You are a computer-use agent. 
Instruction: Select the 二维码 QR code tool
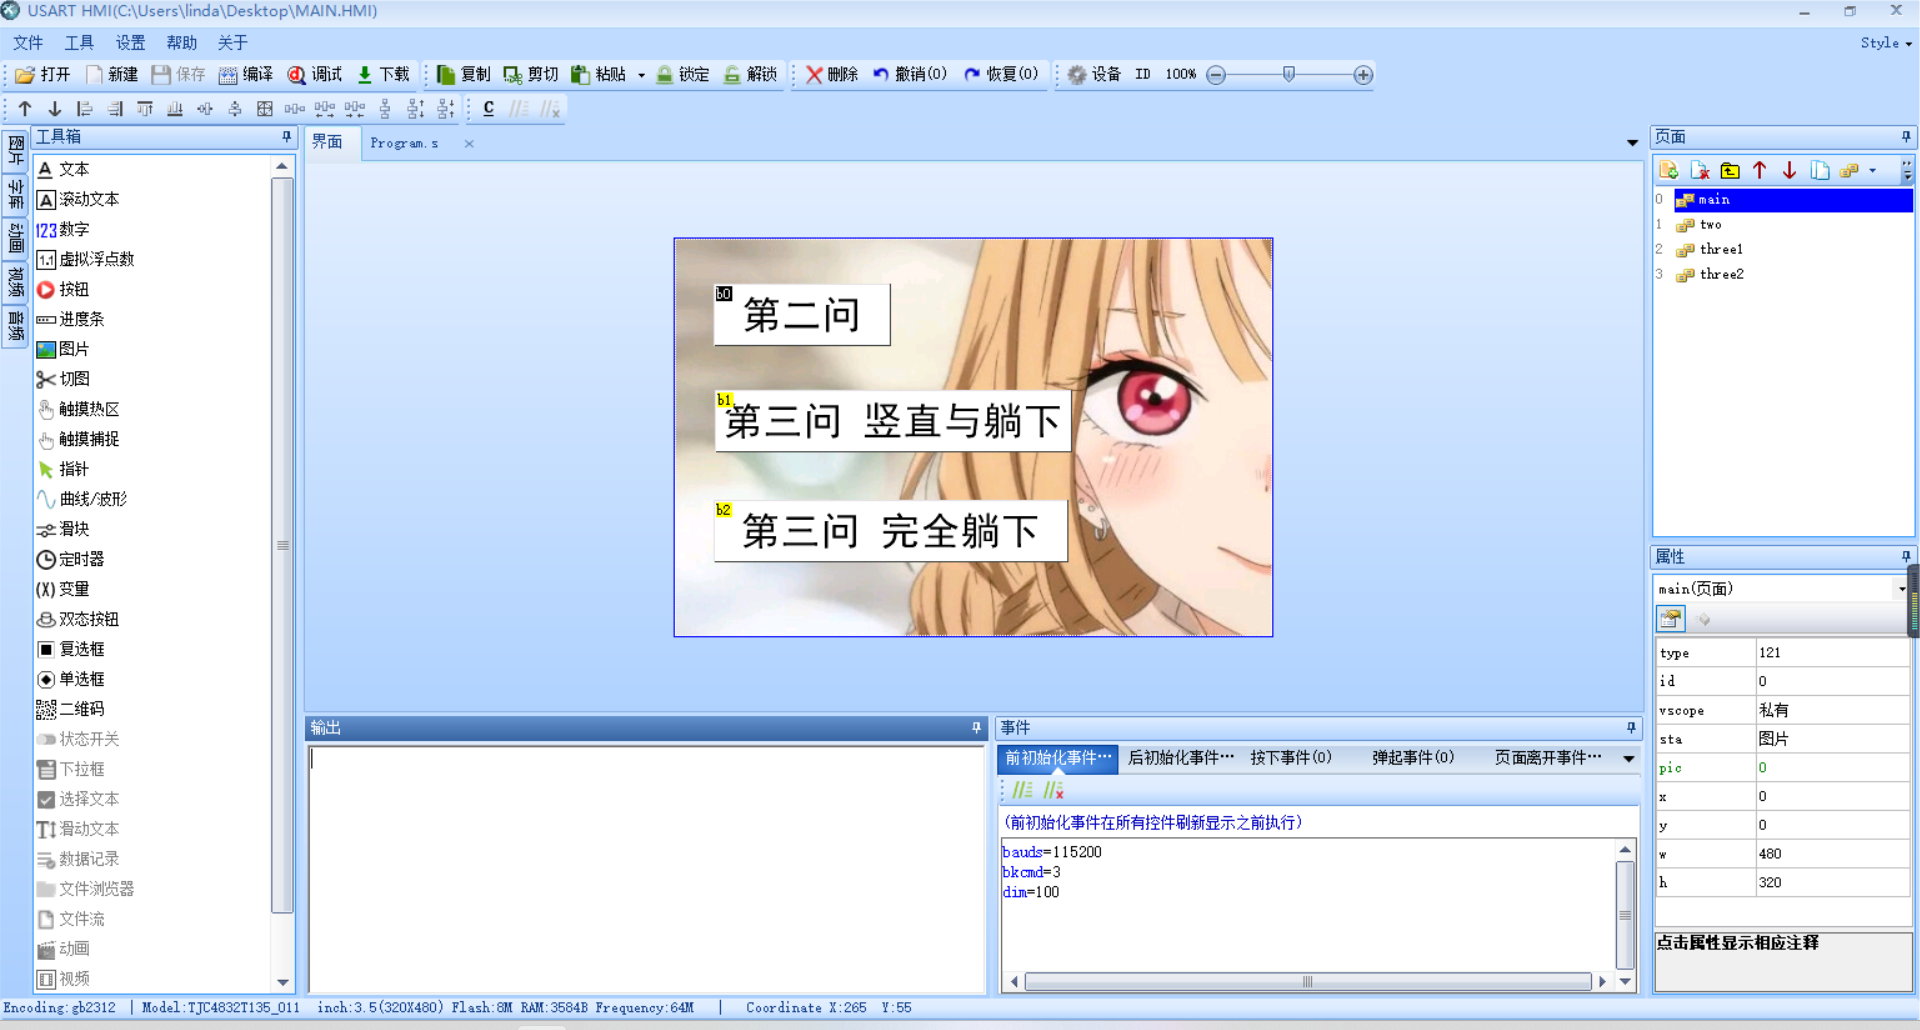pyautogui.click(x=70, y=709)
